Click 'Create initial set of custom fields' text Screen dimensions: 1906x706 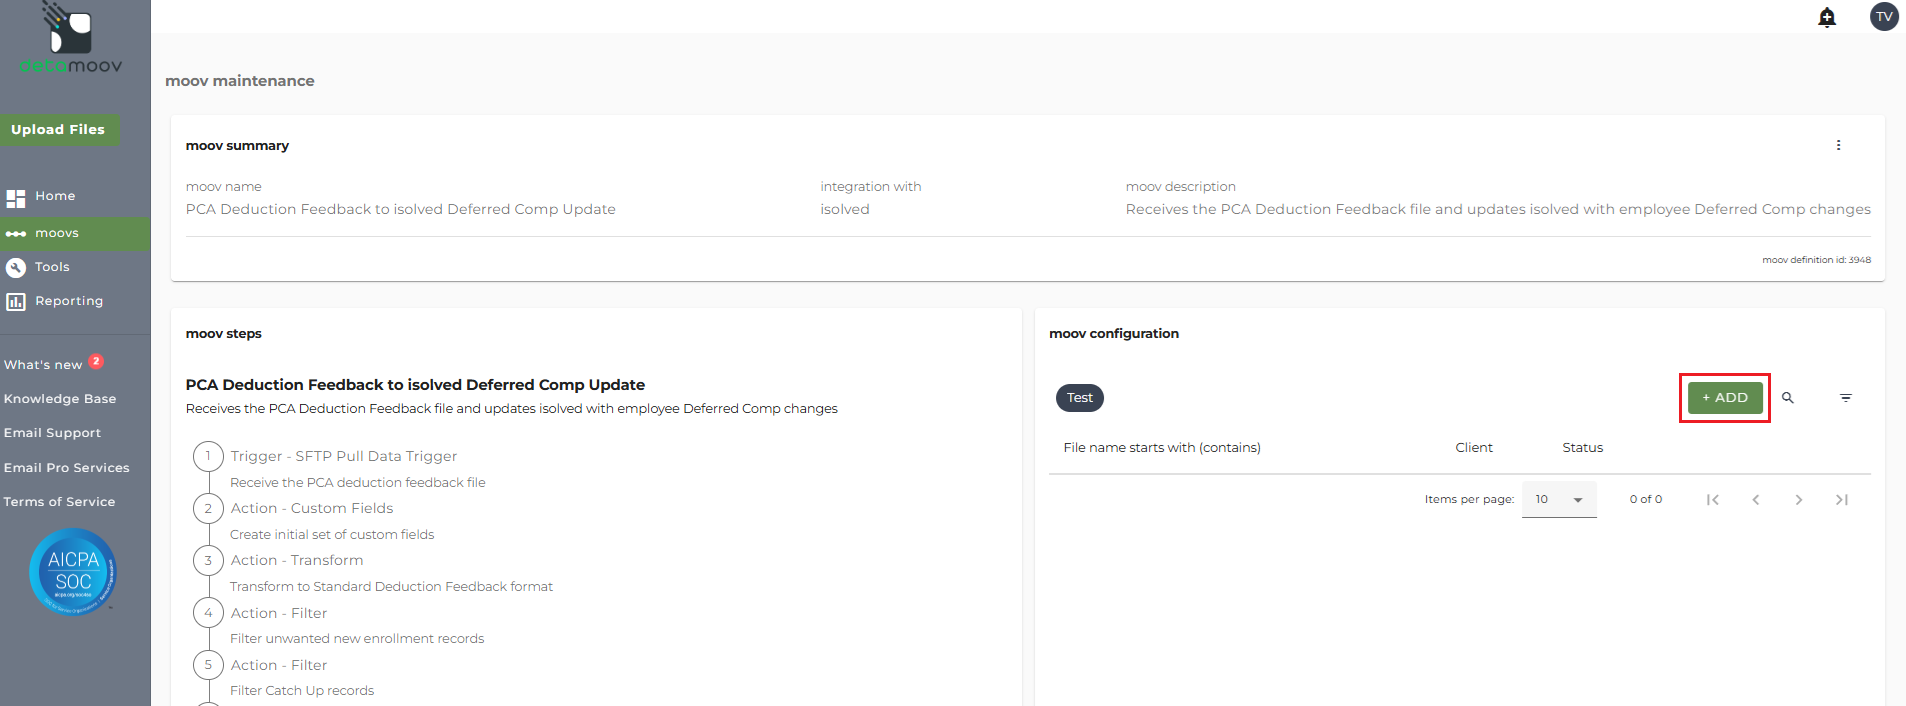332,535
